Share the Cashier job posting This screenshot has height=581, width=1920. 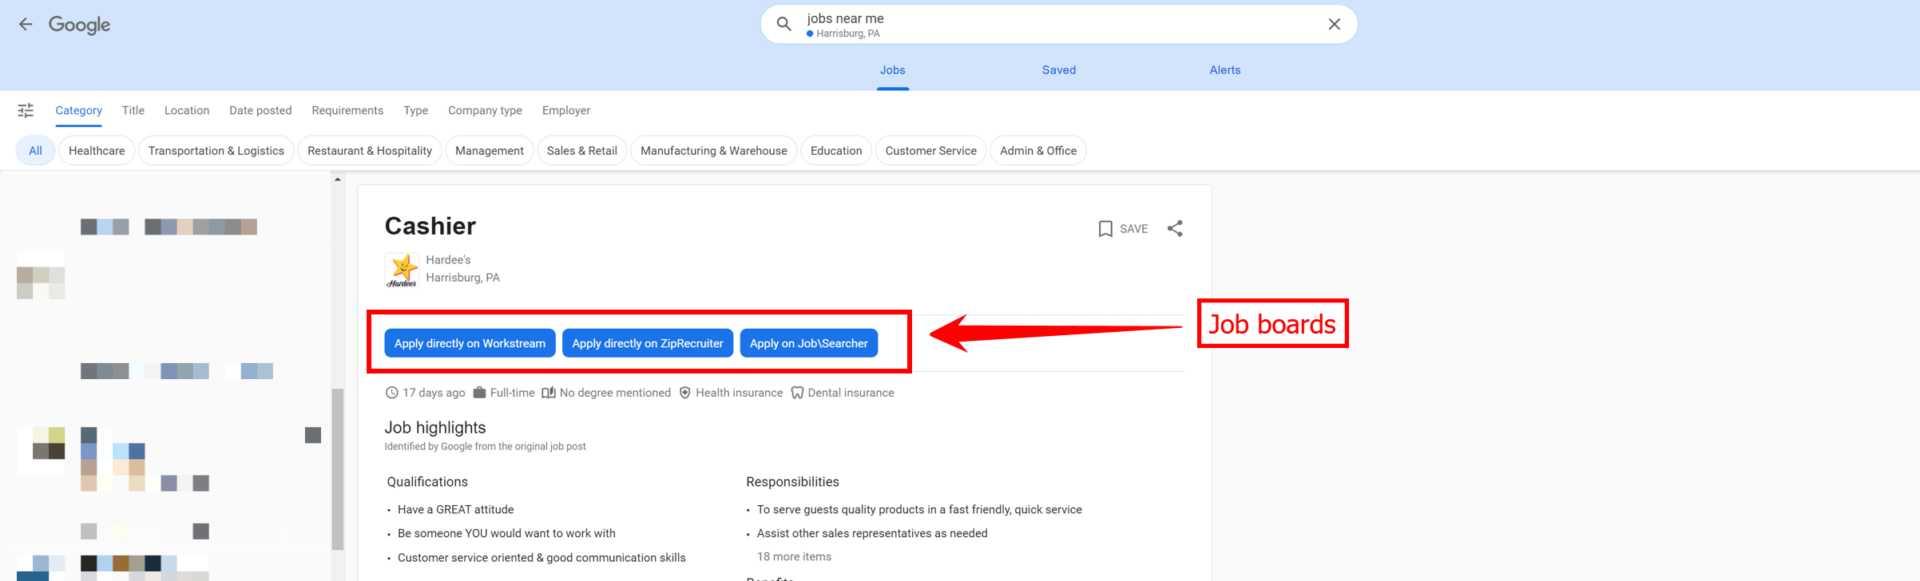pos(1175,229)
